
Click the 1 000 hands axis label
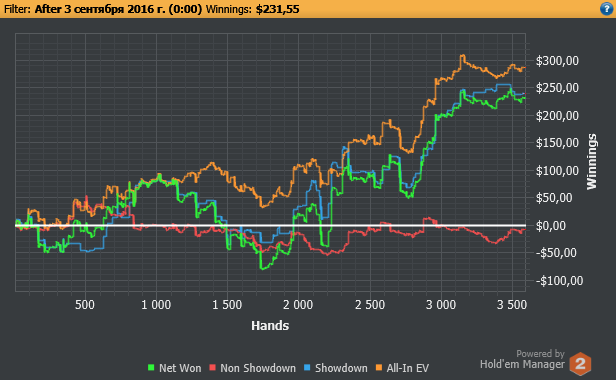[x=156, y=305]
